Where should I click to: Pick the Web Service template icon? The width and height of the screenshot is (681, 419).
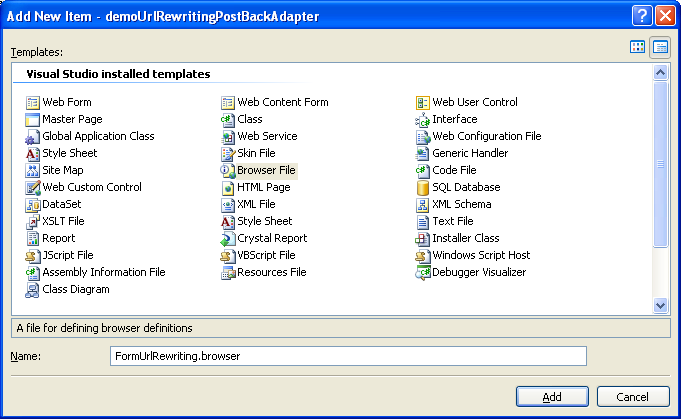coord(228,136)
